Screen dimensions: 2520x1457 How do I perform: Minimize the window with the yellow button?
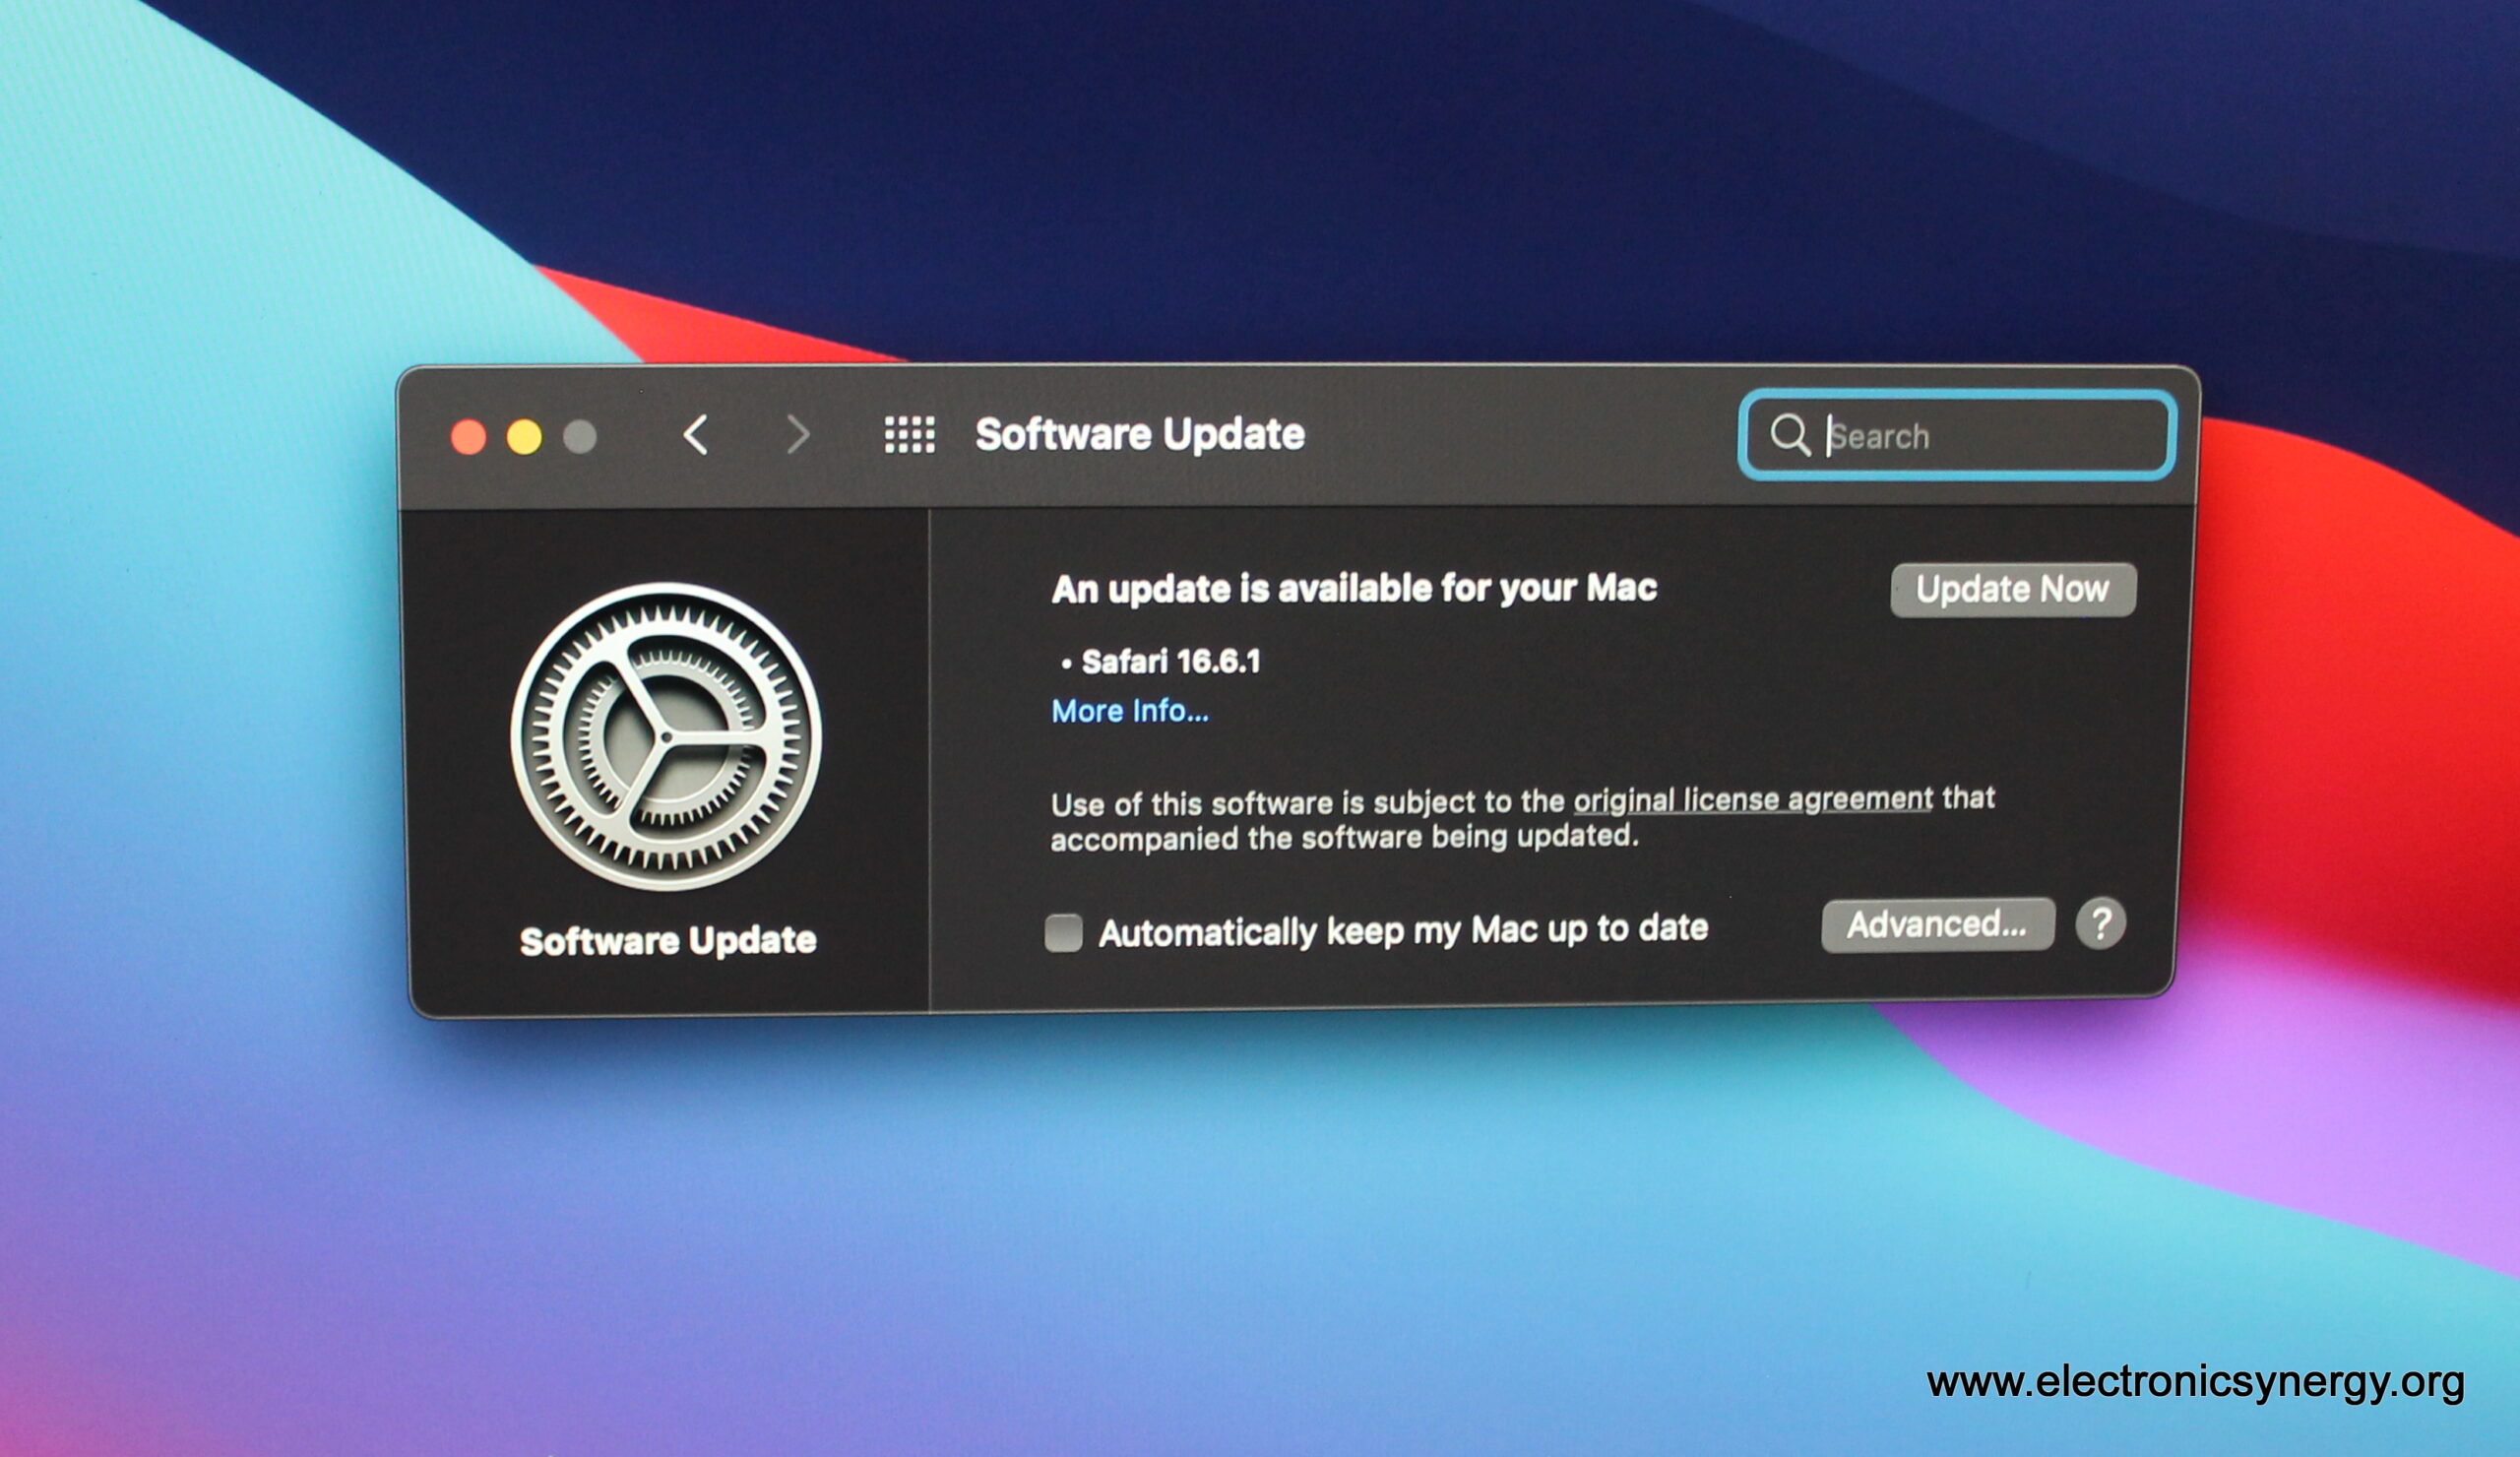pos(524,437)
